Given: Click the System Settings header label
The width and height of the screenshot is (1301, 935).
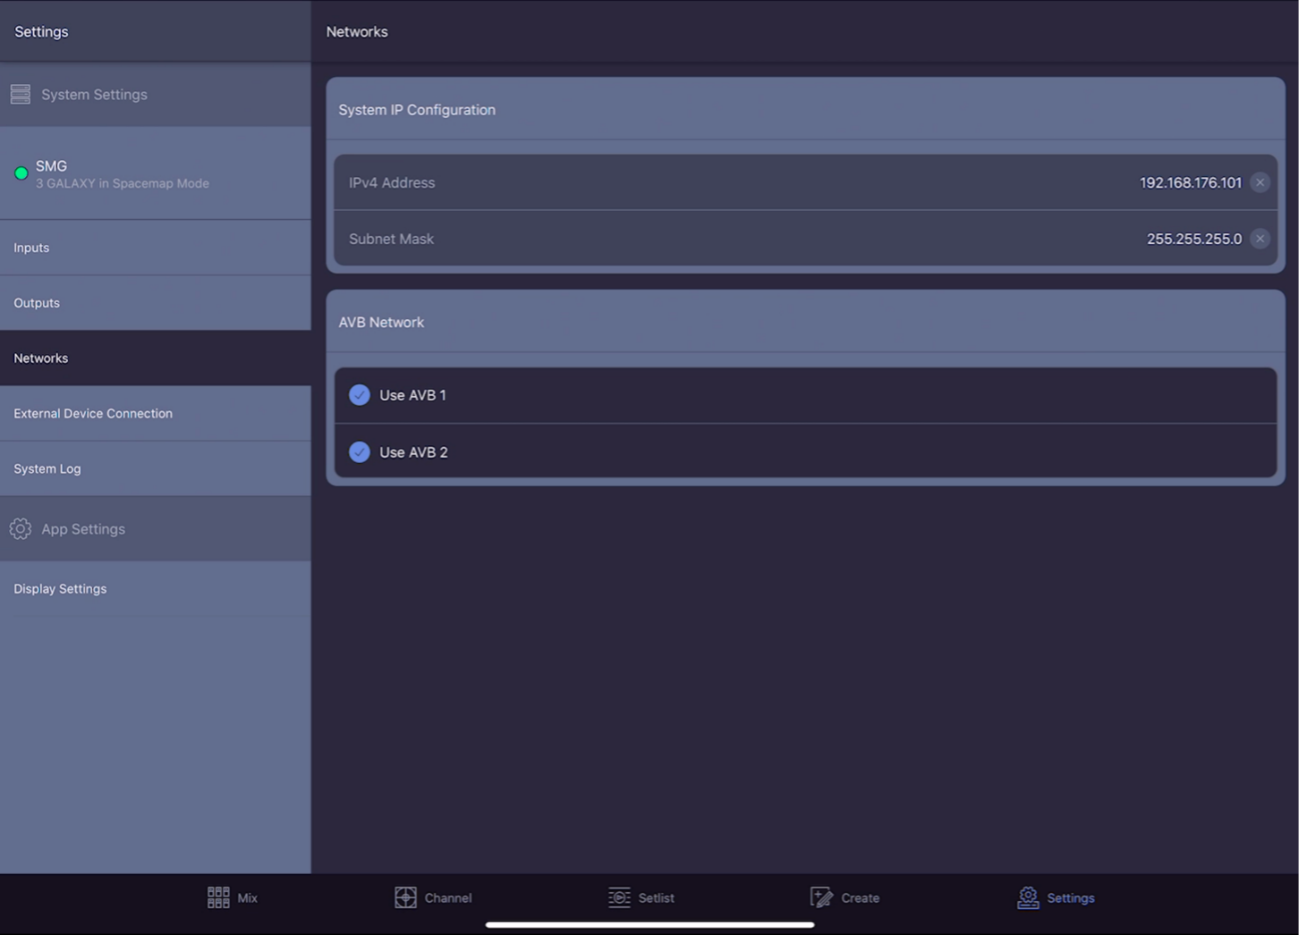Looking at the screenshot, I should pyautogui.click(x=94, y=94).
